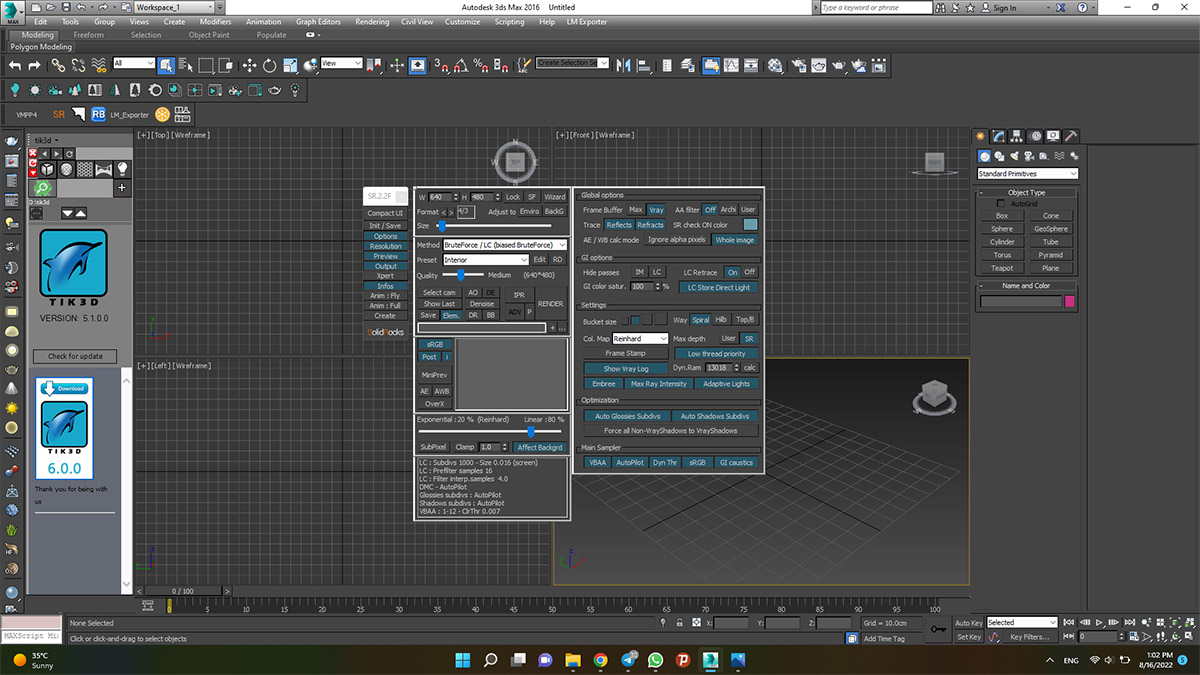Toggle Reflects trace option
This screenshot has width=1200, height=675.
[619, 225]
